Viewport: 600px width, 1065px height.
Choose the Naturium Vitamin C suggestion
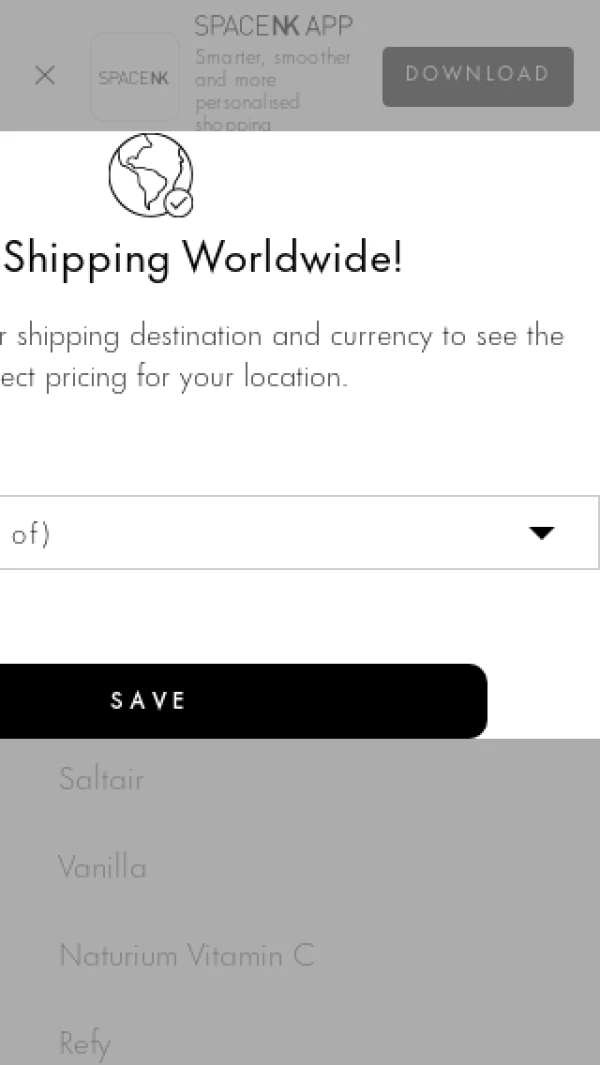coord(186,955)
